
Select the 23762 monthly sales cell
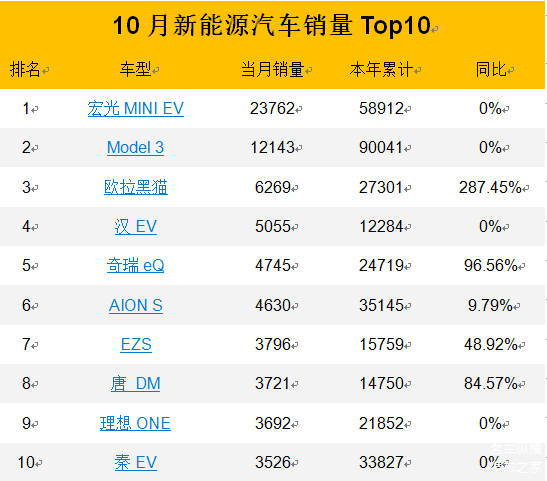(x=272, y=108)
